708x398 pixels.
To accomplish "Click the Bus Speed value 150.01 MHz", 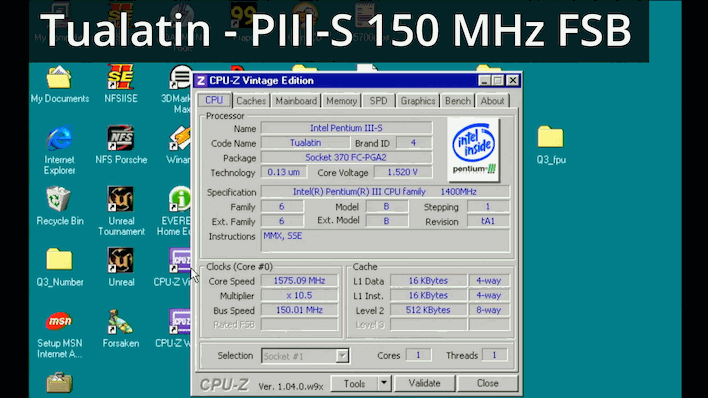I will pos(299,310).
